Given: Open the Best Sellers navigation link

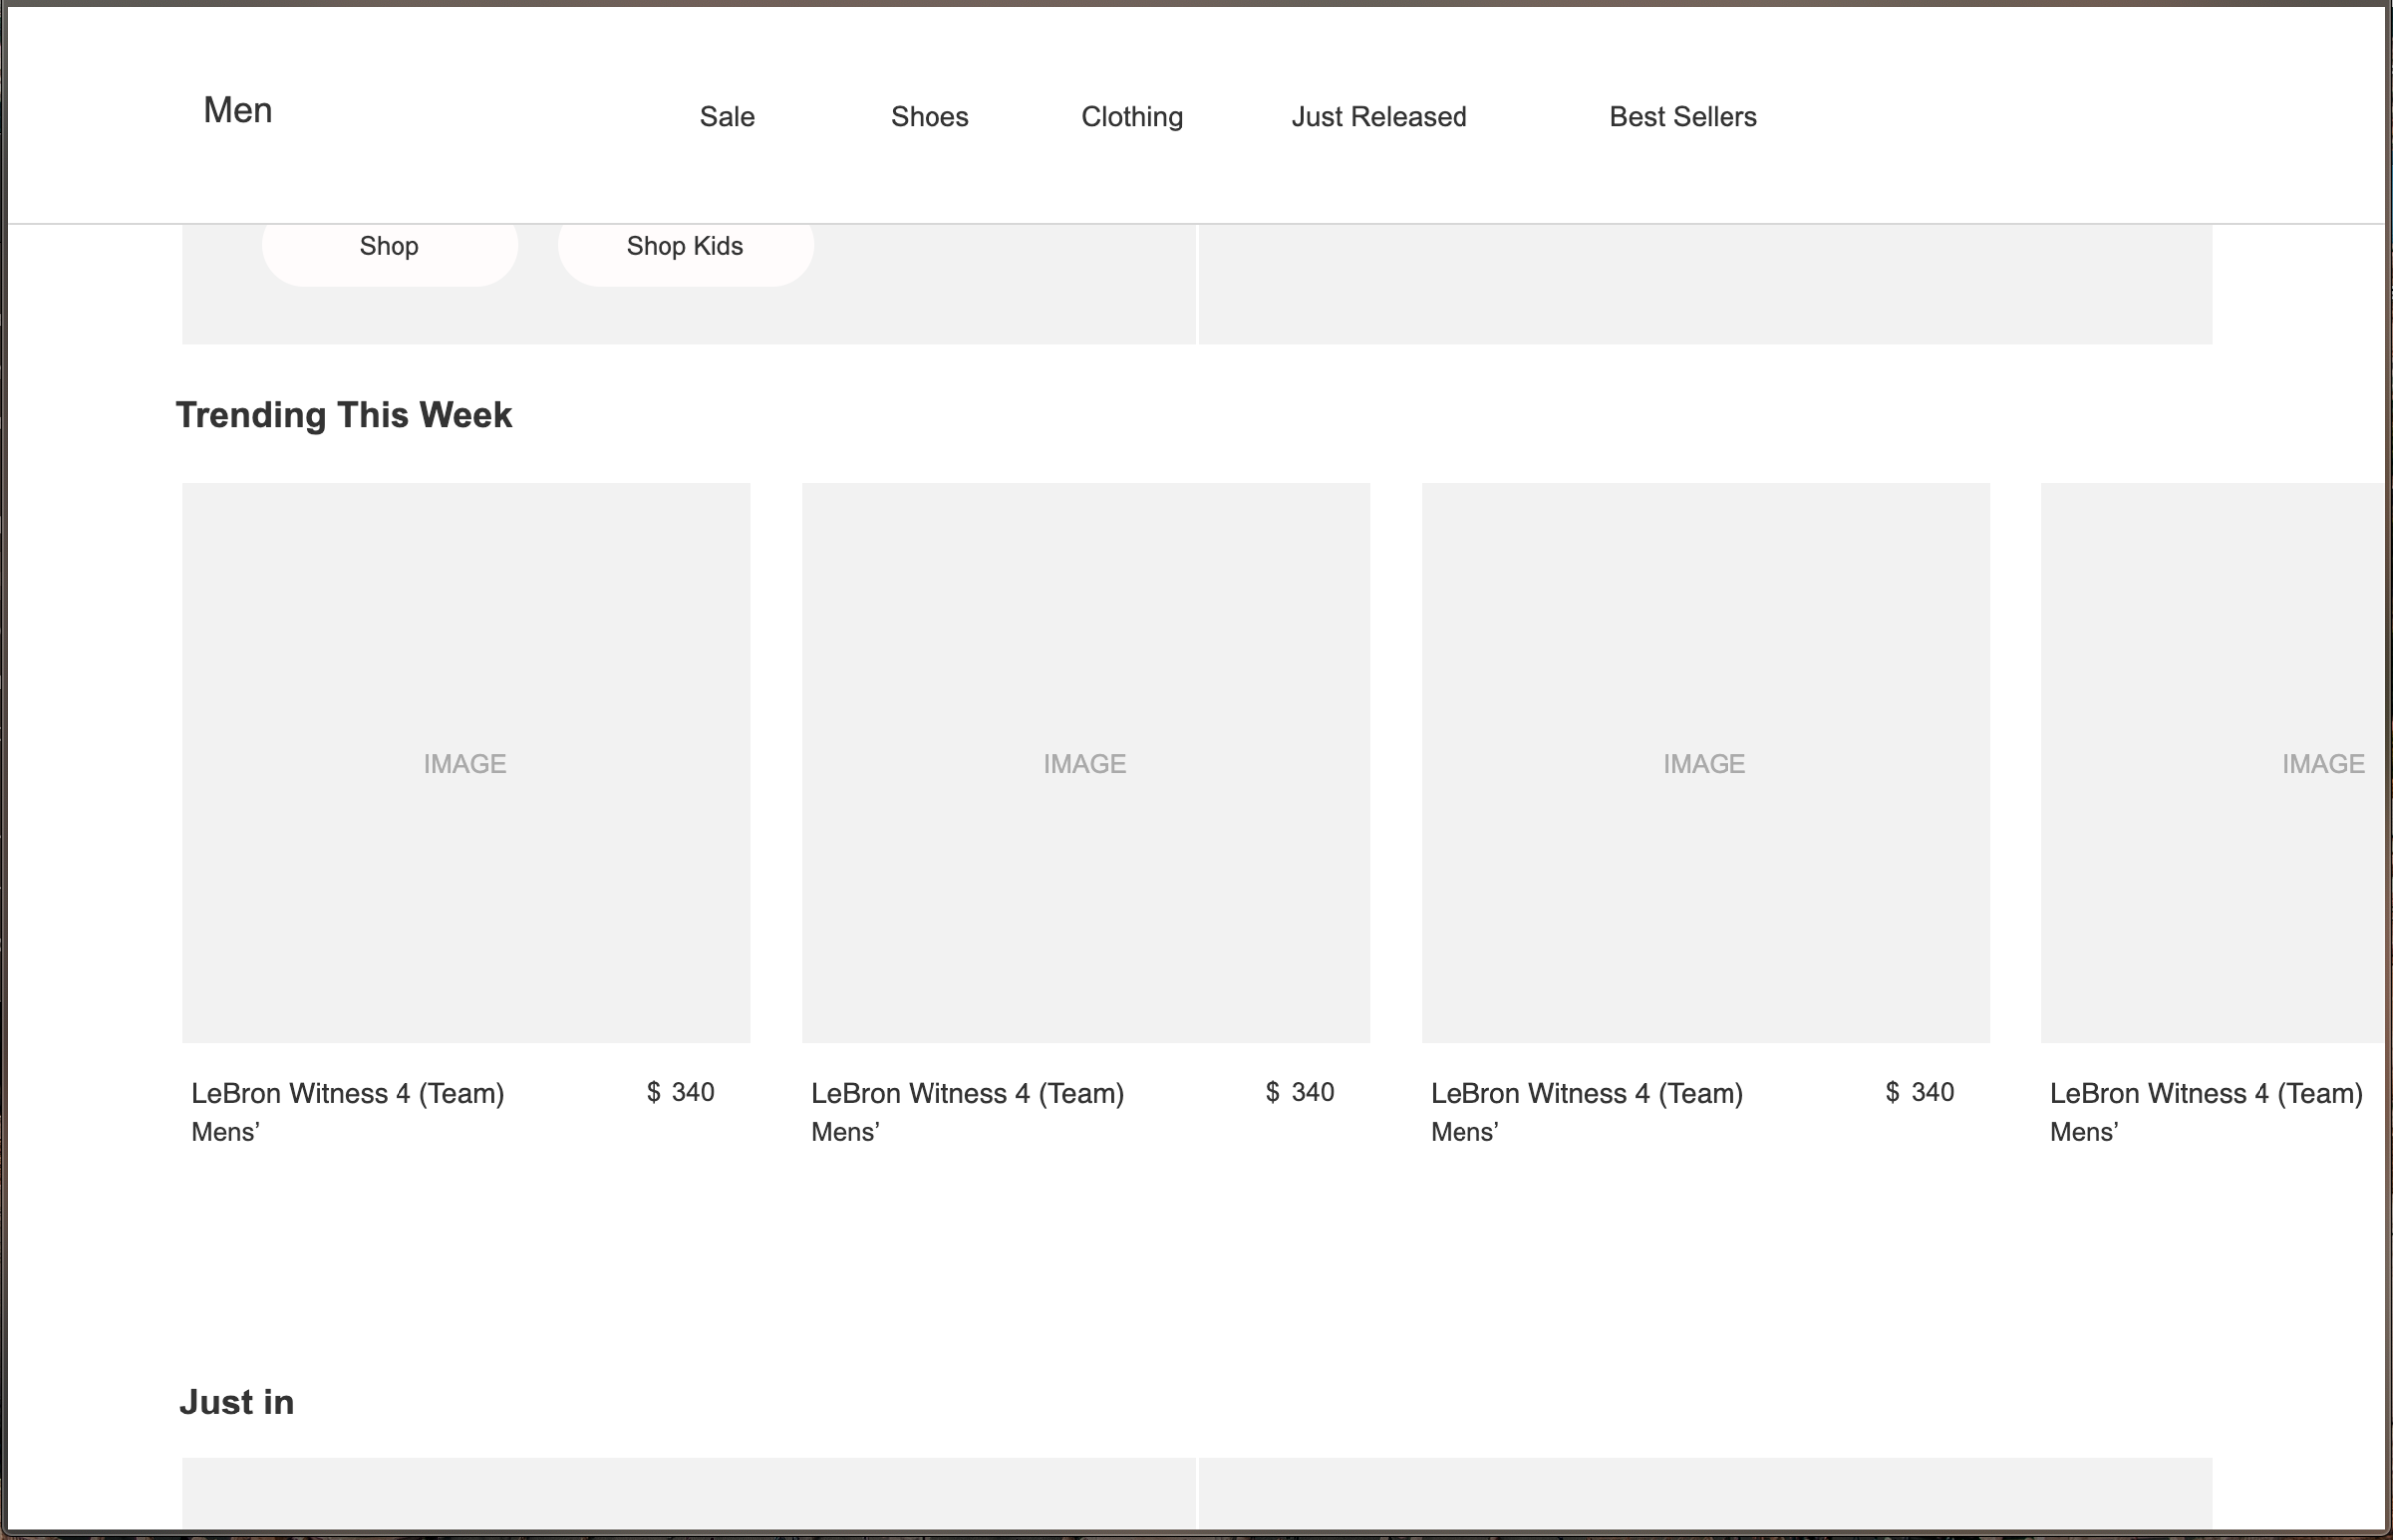Looking at the screenshot, I should tap(1682, 116).
